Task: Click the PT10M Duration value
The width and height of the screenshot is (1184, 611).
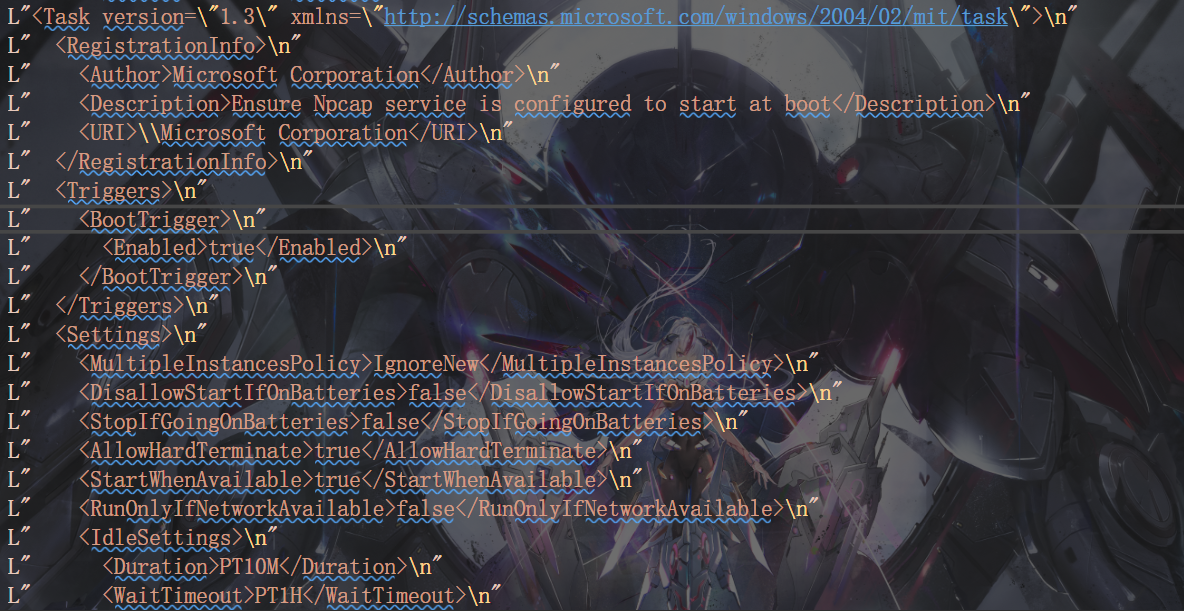Action: 249,566
